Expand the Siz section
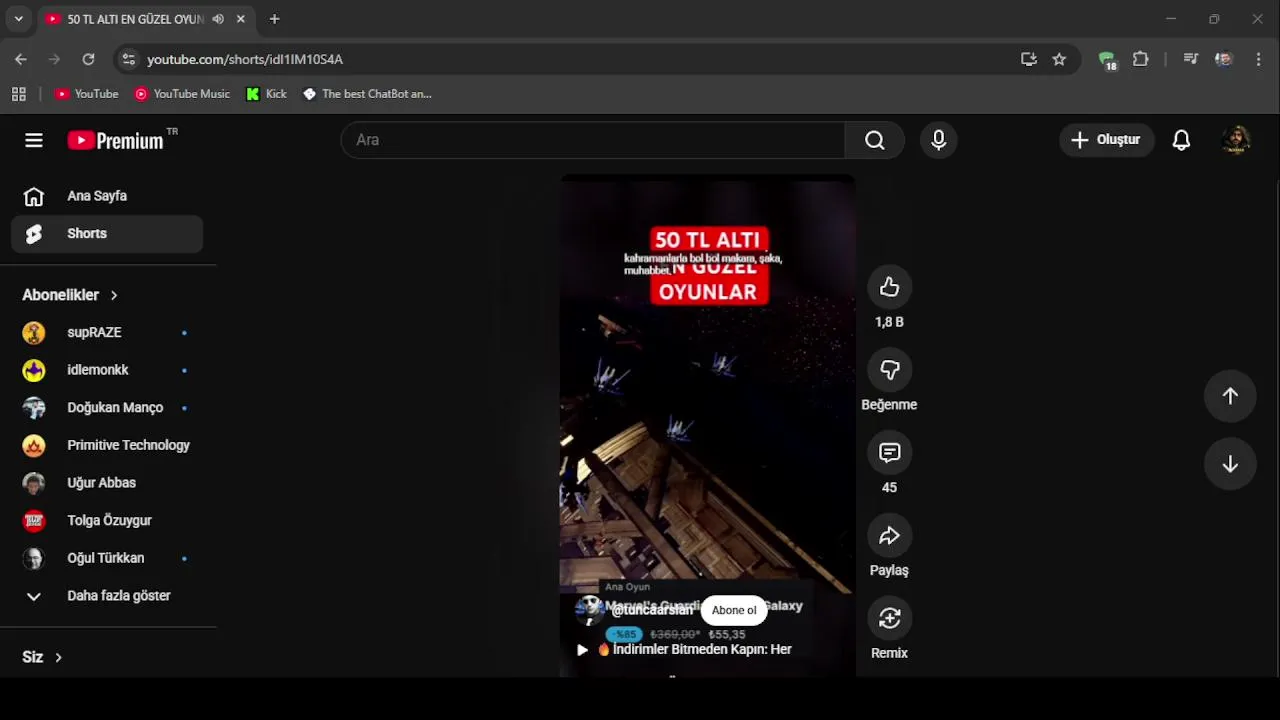Viewport: 1280px width, 720px height. [x=42, y=657]
